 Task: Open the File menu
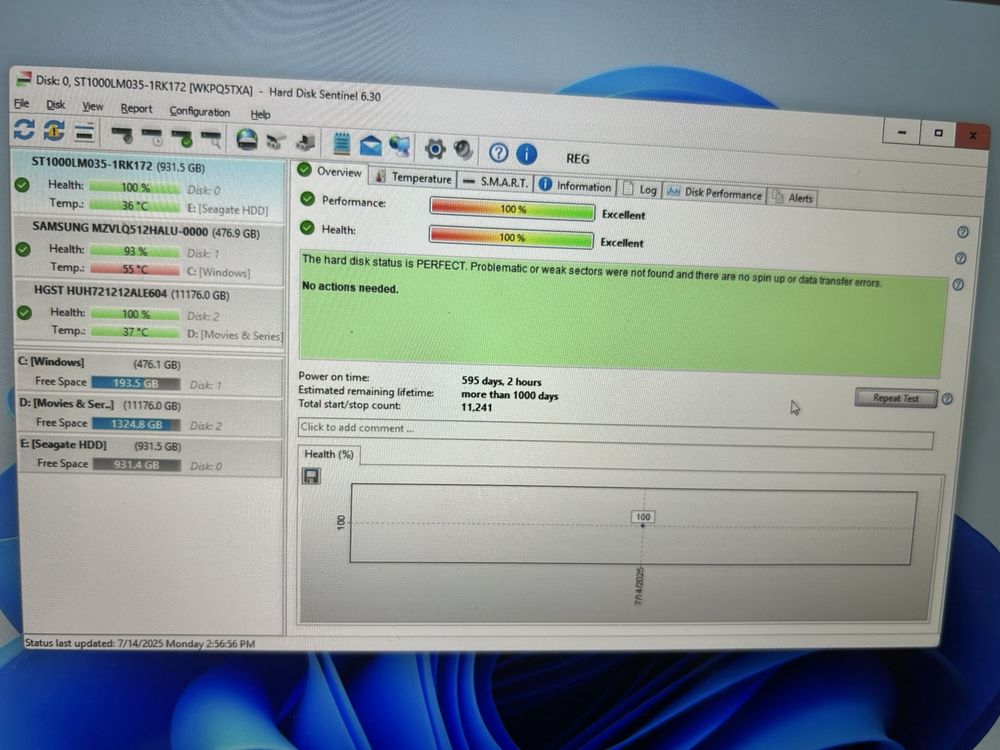(22, 103)
